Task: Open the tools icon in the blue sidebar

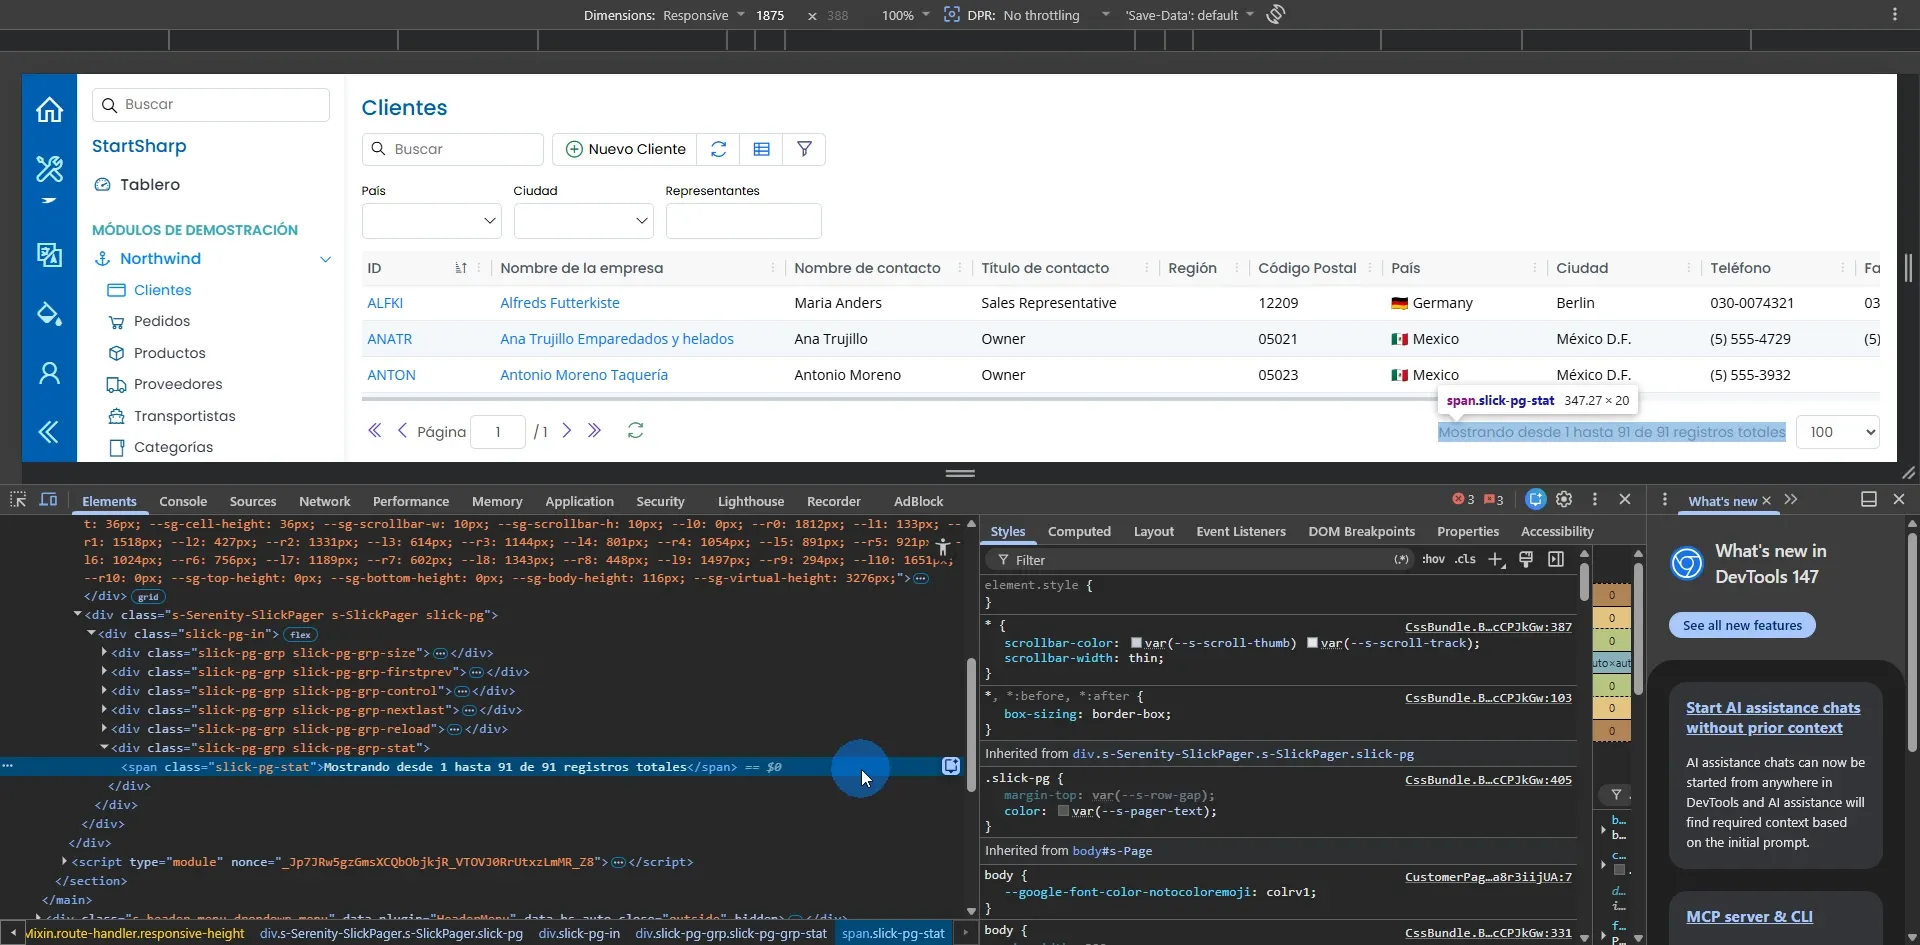Action: click(49, 168)
